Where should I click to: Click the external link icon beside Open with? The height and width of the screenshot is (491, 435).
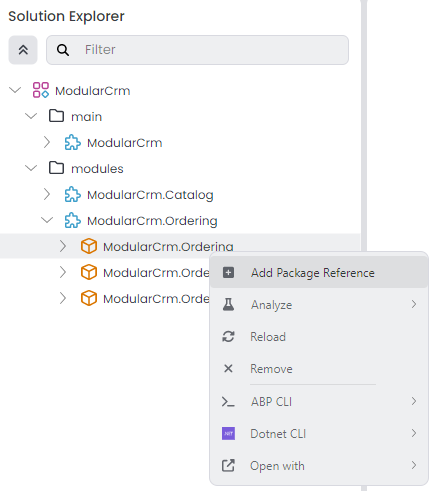228,465
